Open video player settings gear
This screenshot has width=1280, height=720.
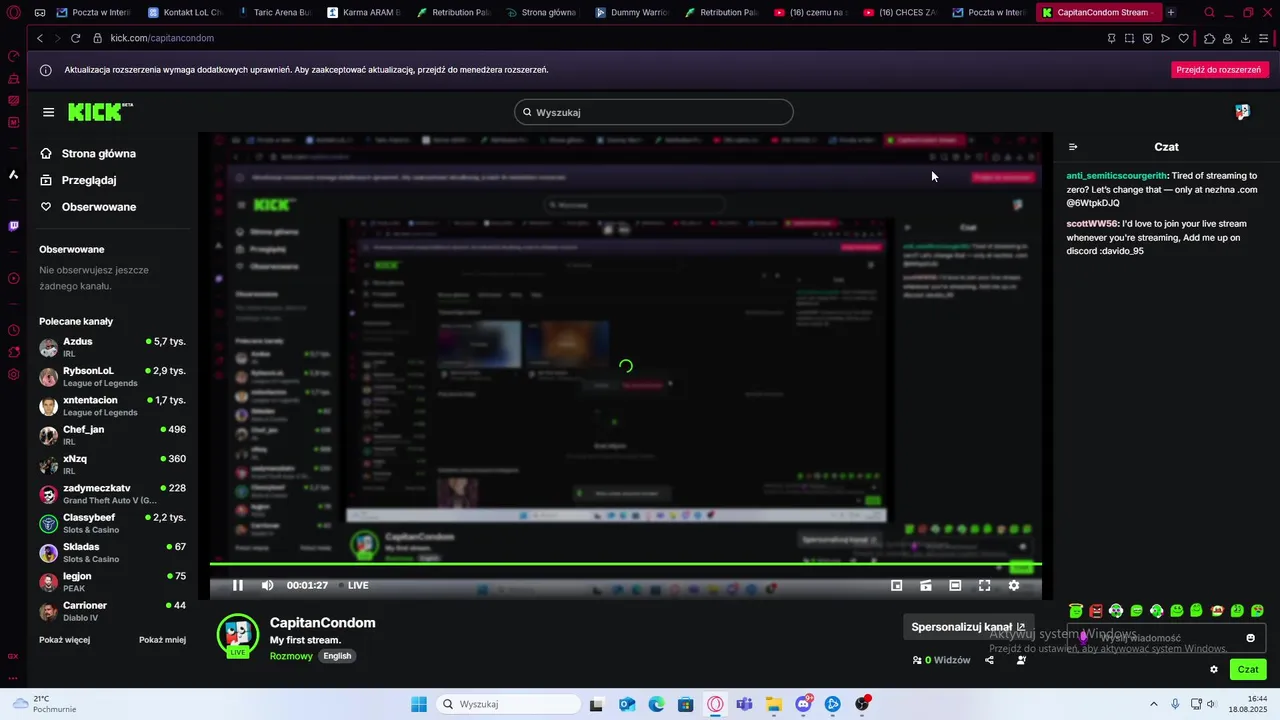coord(1014,585)
